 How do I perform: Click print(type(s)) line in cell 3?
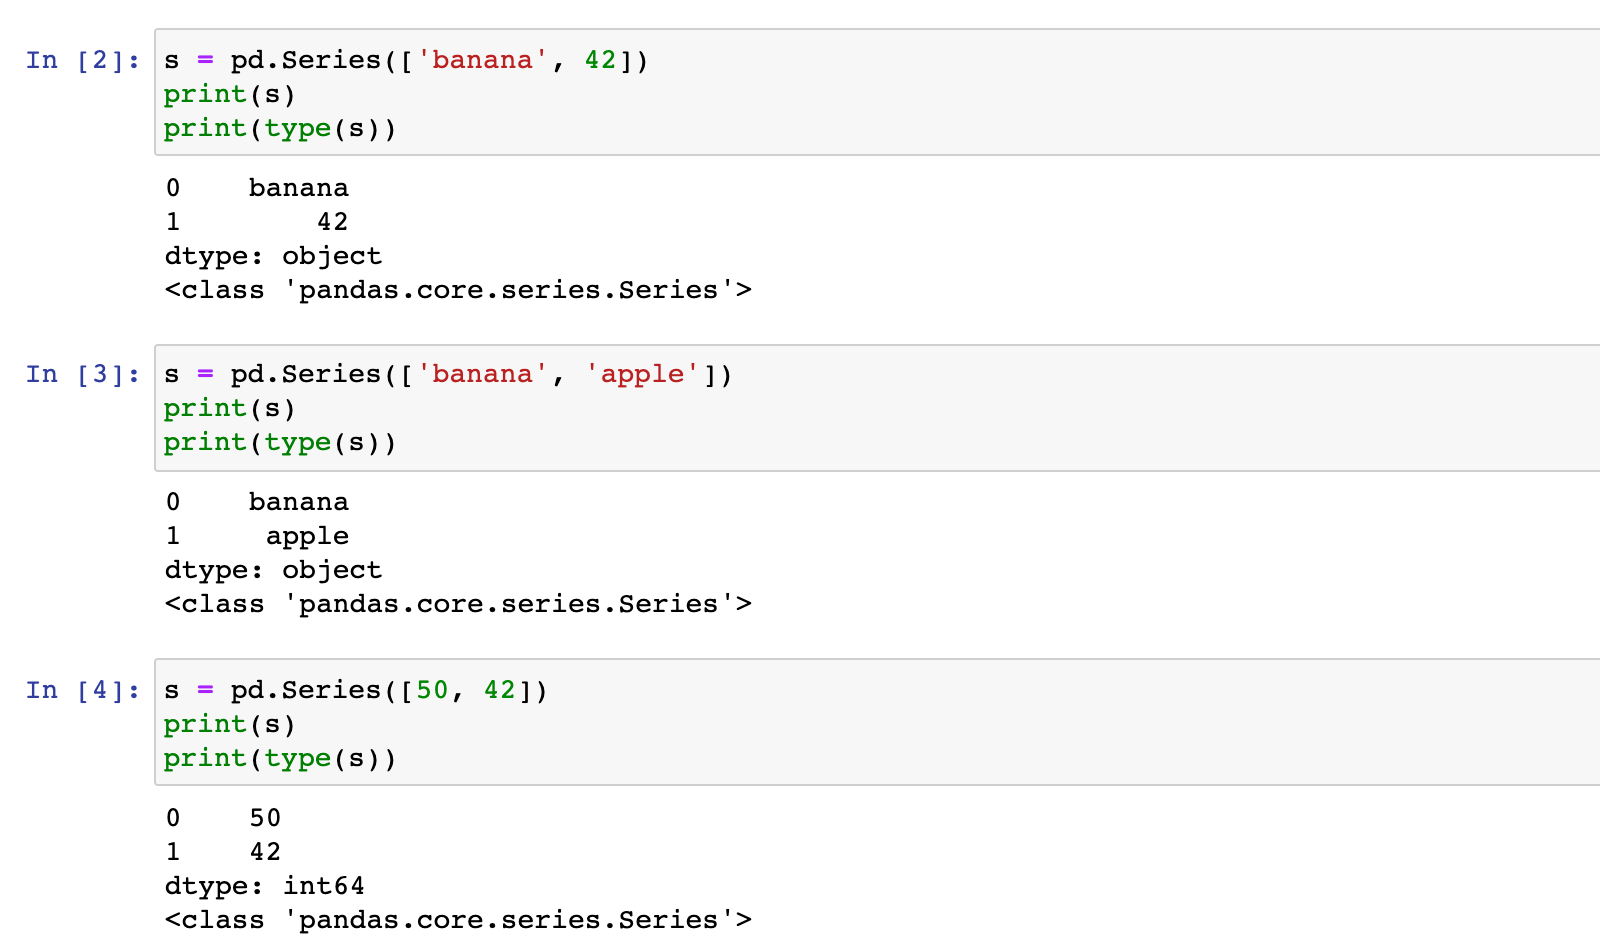pos(280,442)
